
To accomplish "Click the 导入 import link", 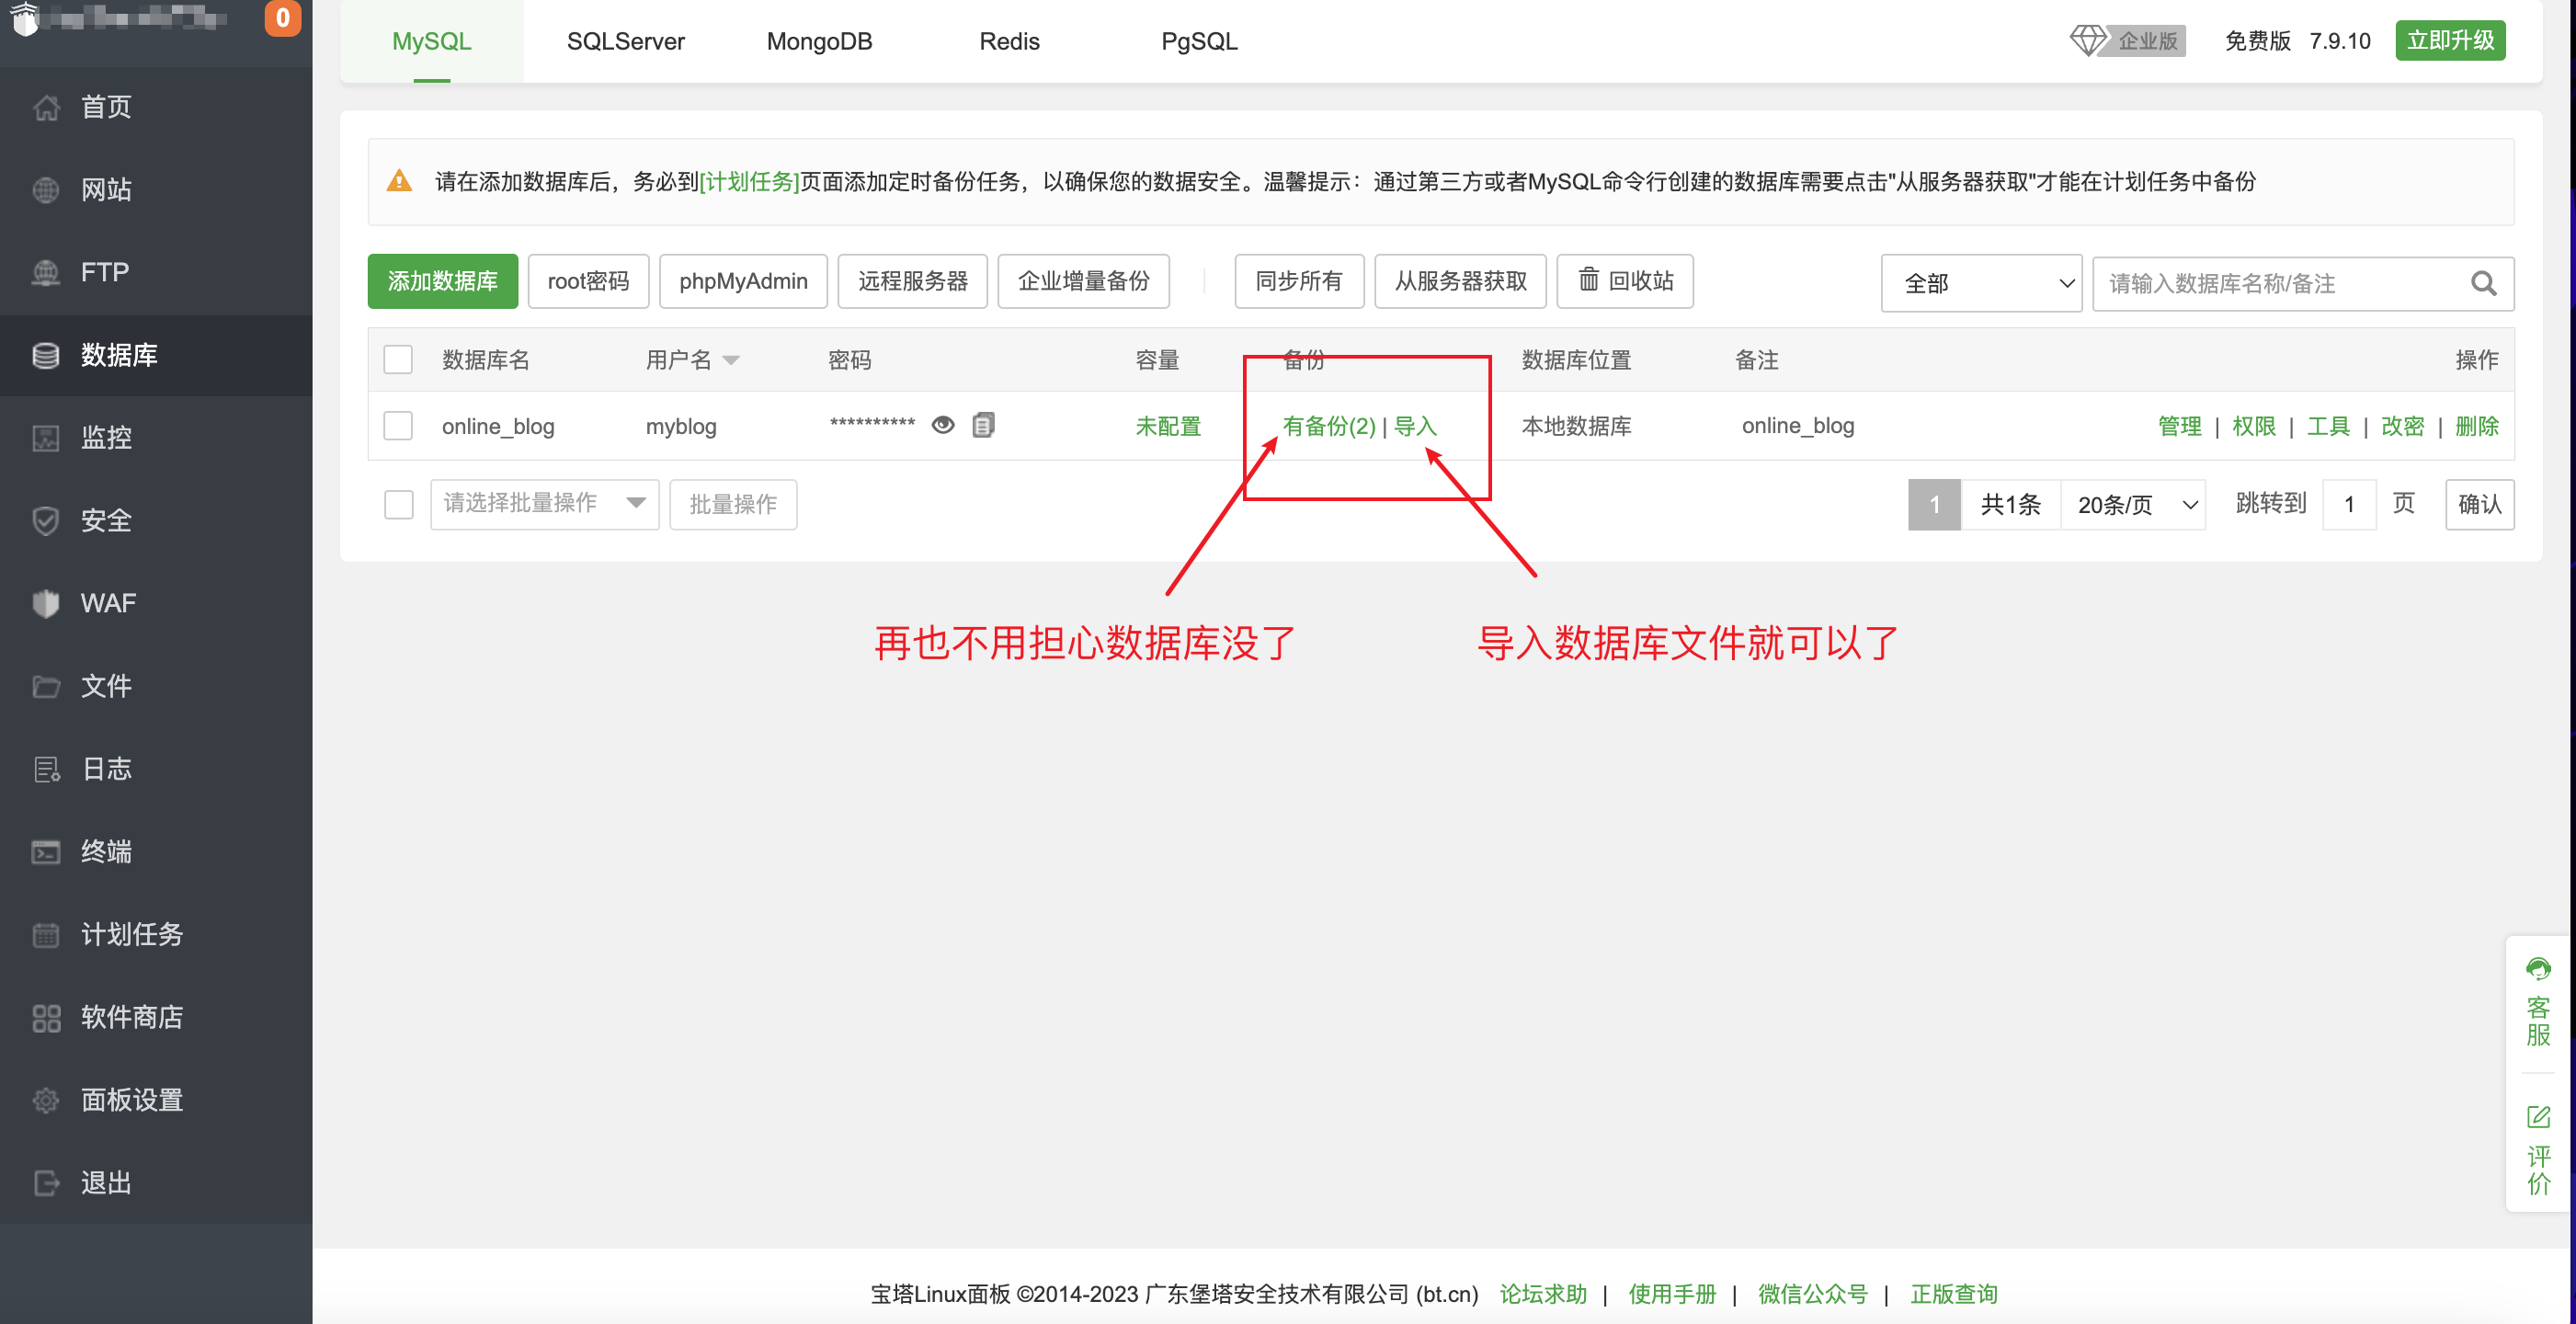I will click(1416, 426).
